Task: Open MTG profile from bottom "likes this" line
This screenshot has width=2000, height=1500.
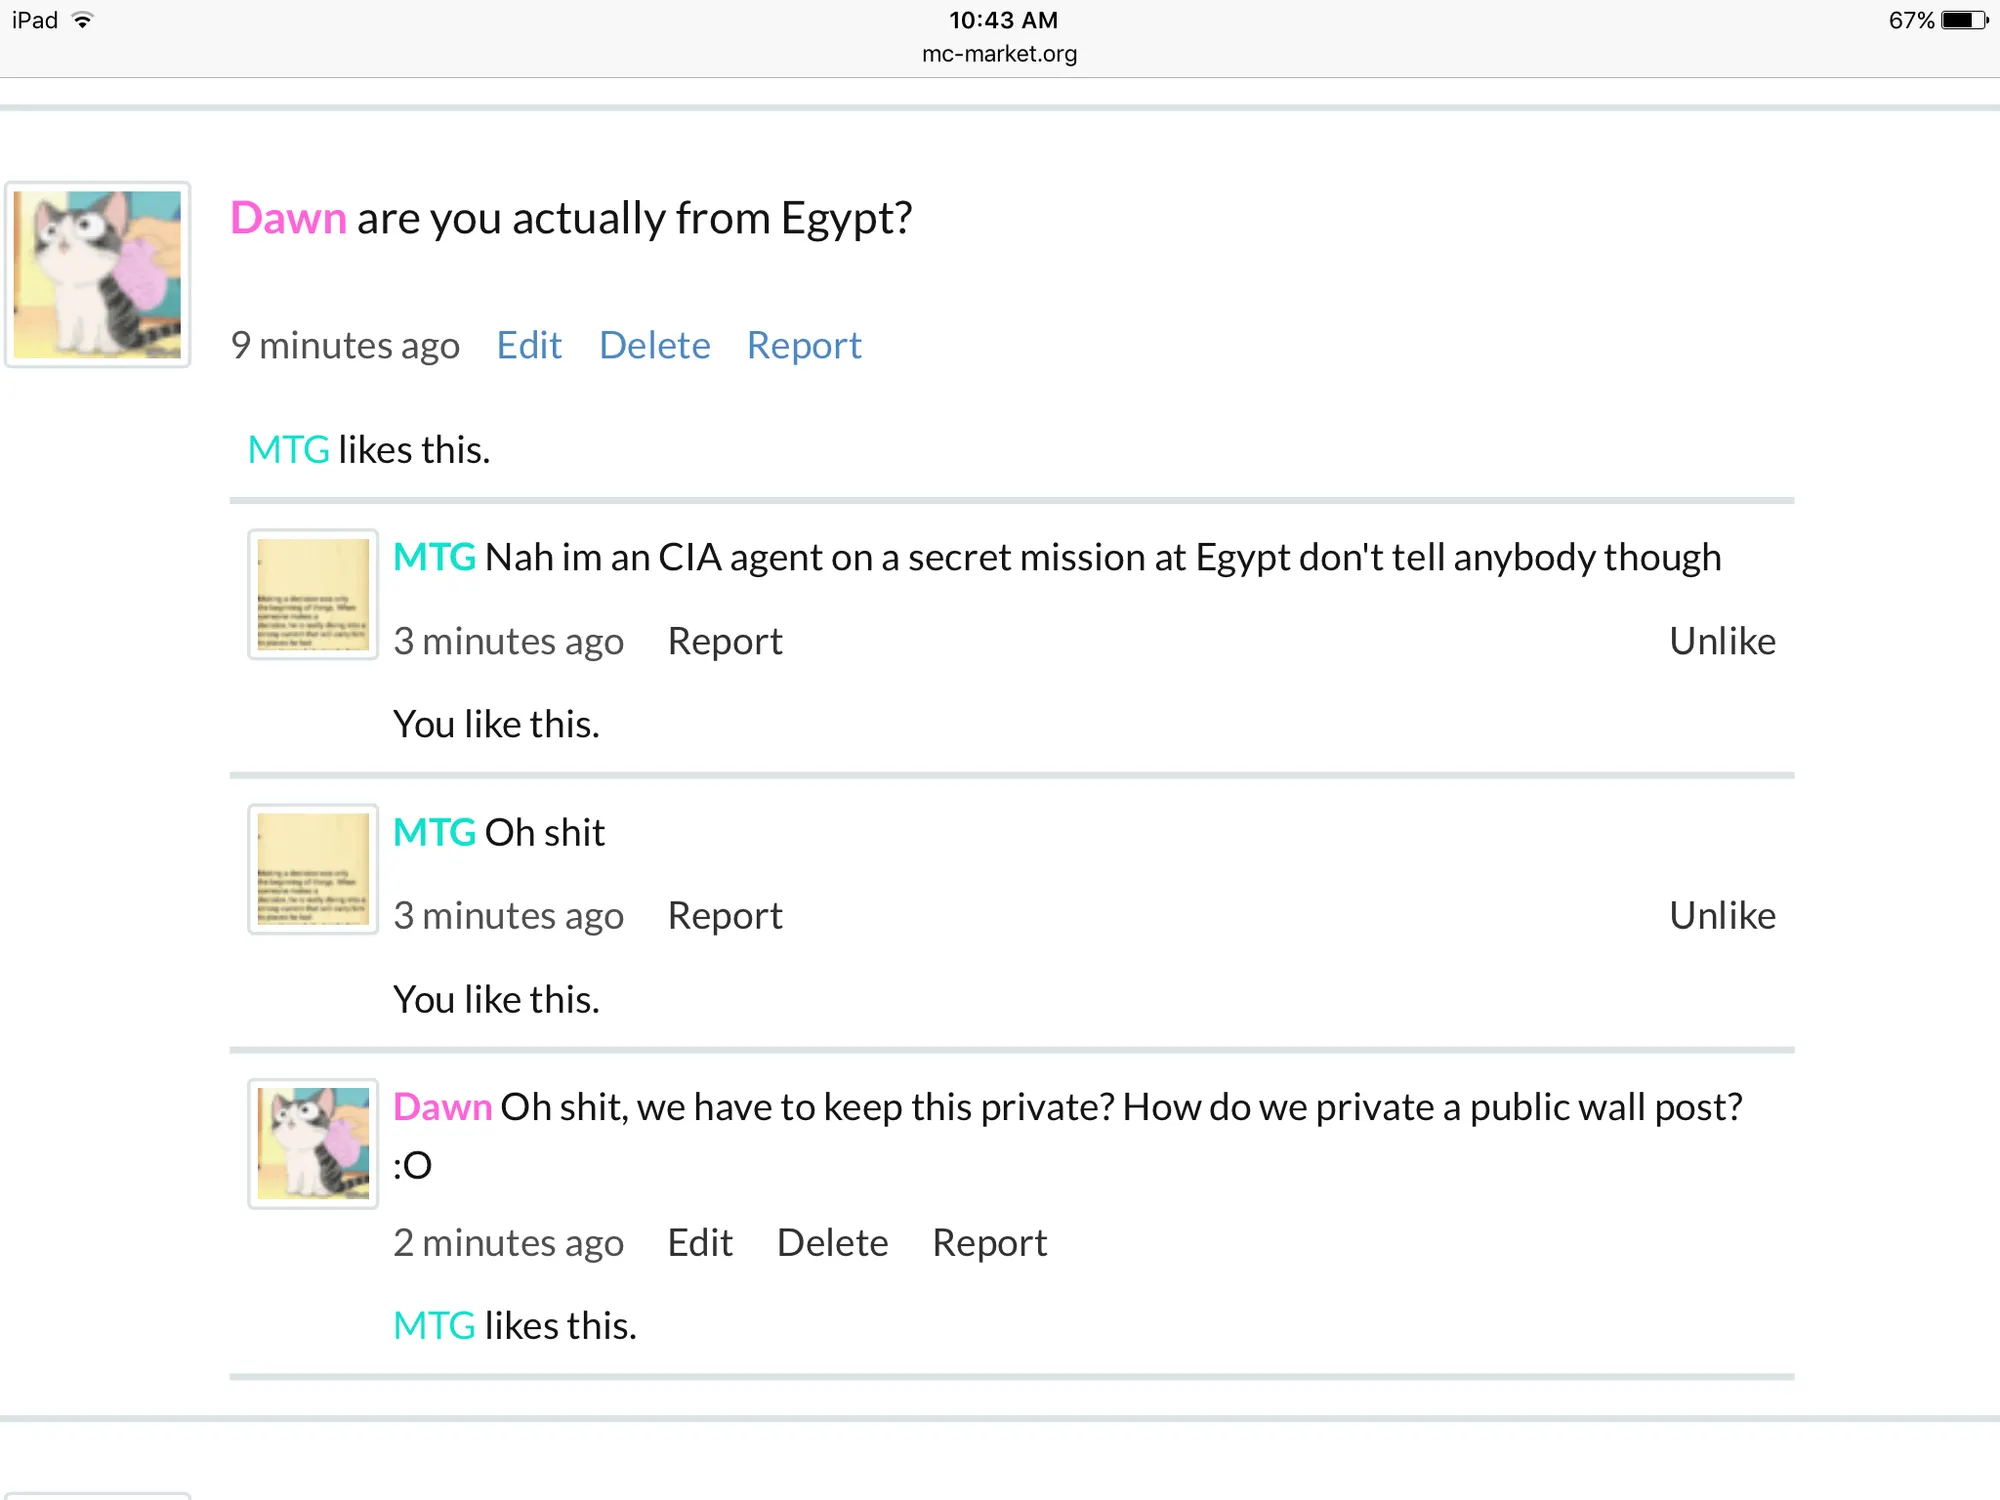Action: pos(434,1326)
